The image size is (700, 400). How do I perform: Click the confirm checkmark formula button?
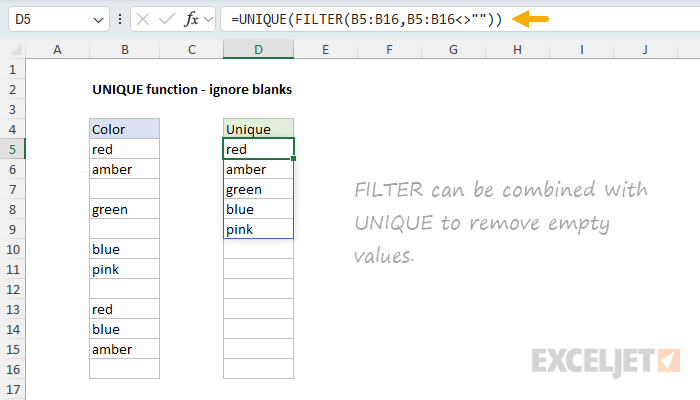(167, 19)
